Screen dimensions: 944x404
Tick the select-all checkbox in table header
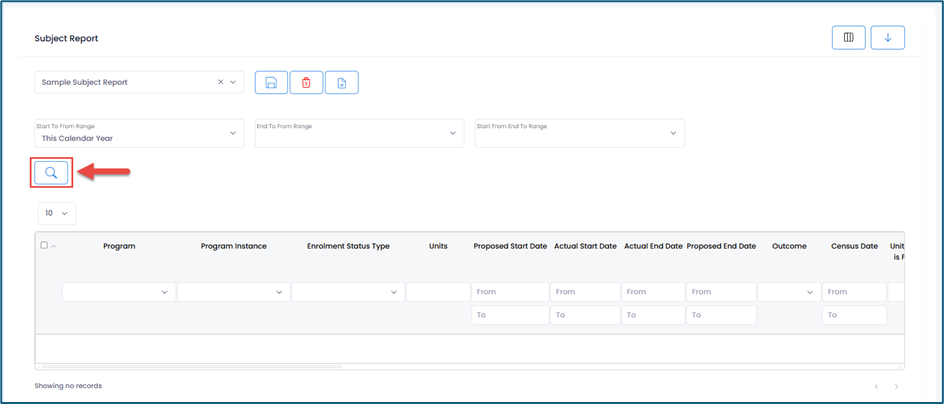coord(43,245)
